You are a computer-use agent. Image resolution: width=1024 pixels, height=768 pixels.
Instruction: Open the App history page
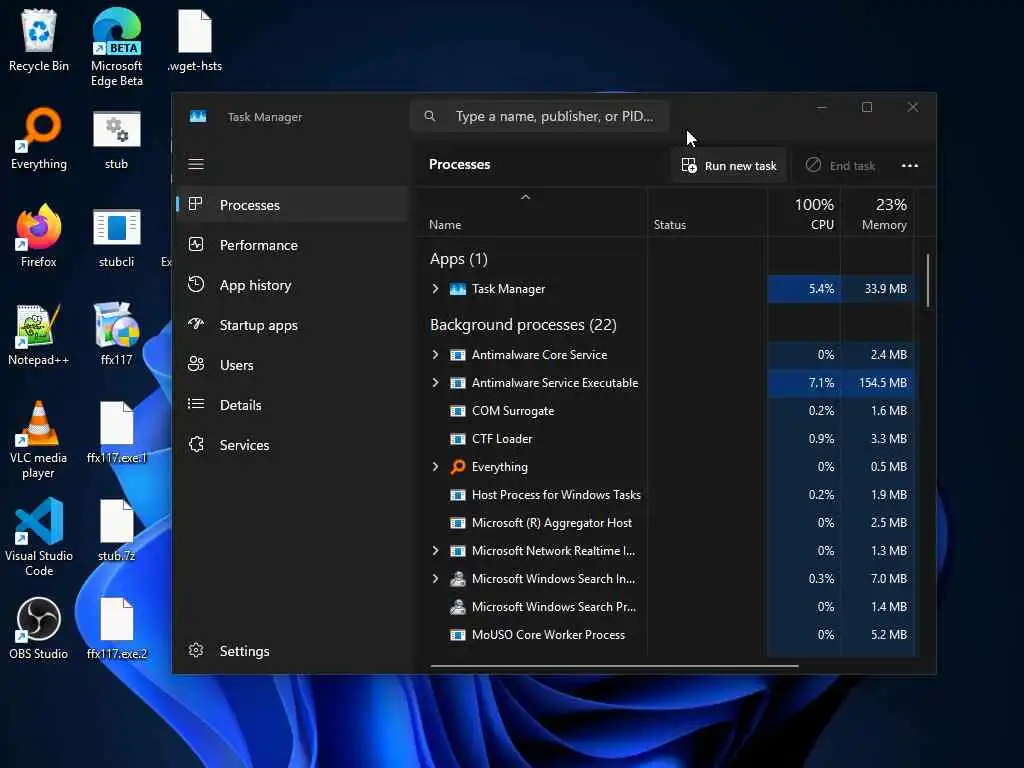coord(293,285)
